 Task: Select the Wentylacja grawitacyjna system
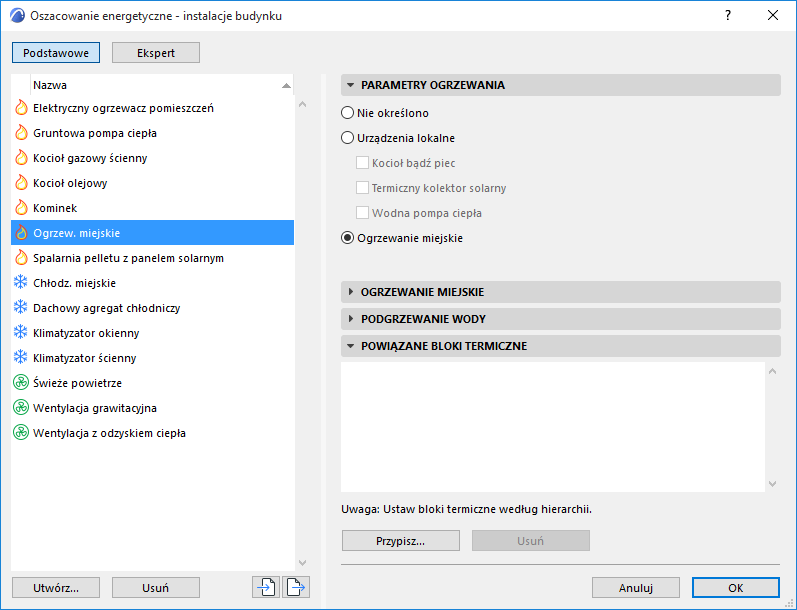pyautogui.click(x=94, y=408)
